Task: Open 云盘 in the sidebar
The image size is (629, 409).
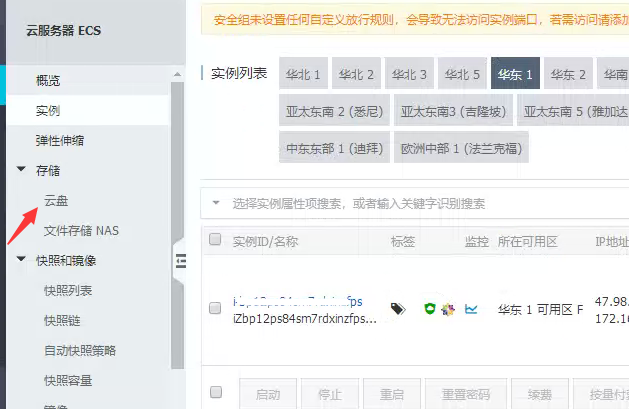Action: [56, 200]
